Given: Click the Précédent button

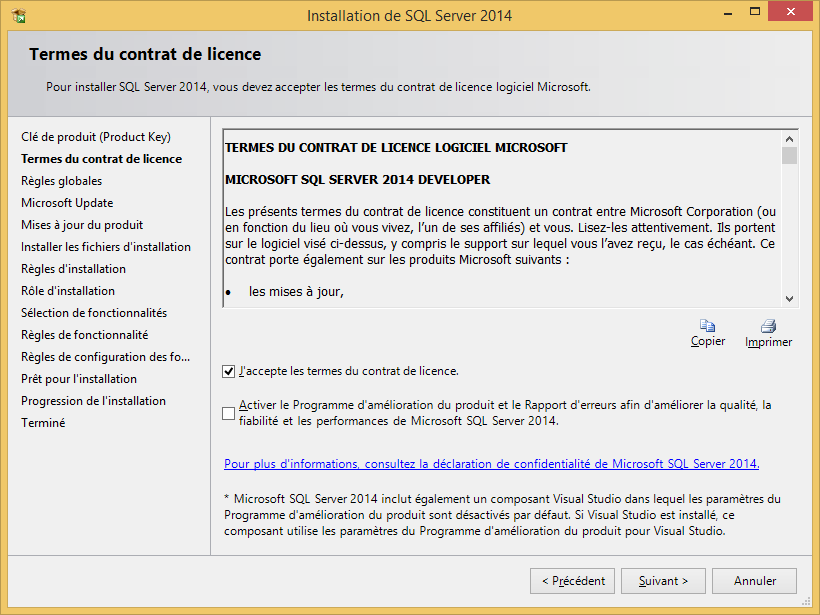Looking at the screenshot, I should click(572, 581).
